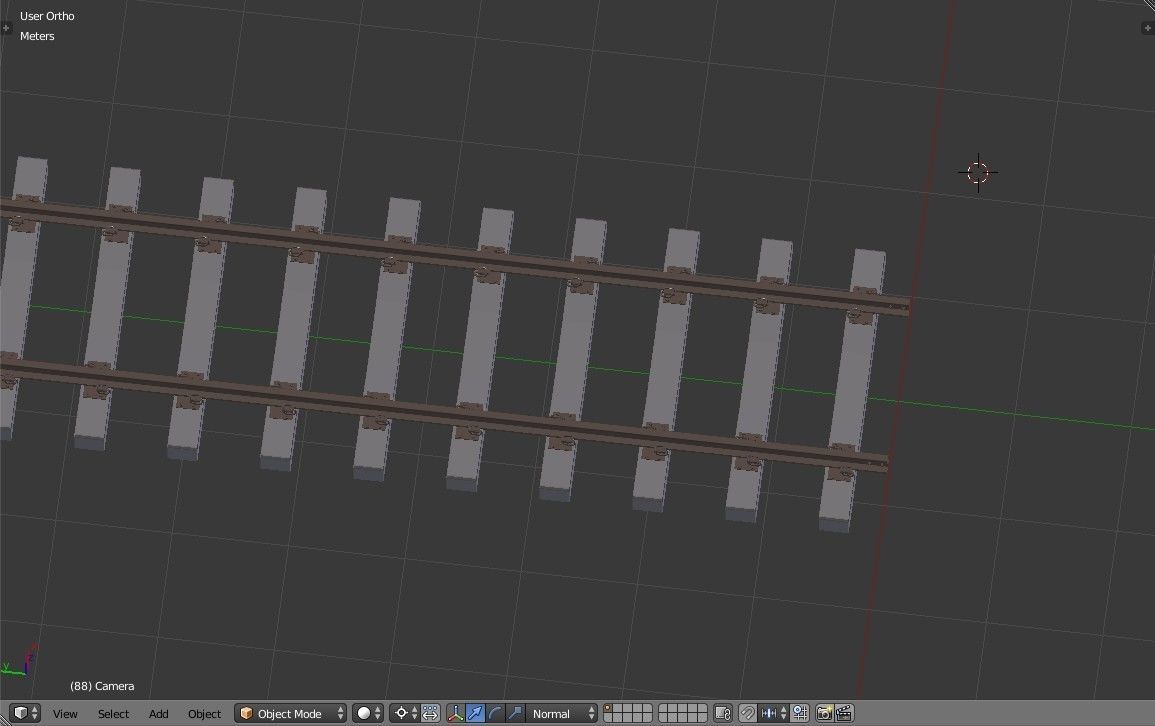Select the translate manipulator arrow icon

click(475, 713)
